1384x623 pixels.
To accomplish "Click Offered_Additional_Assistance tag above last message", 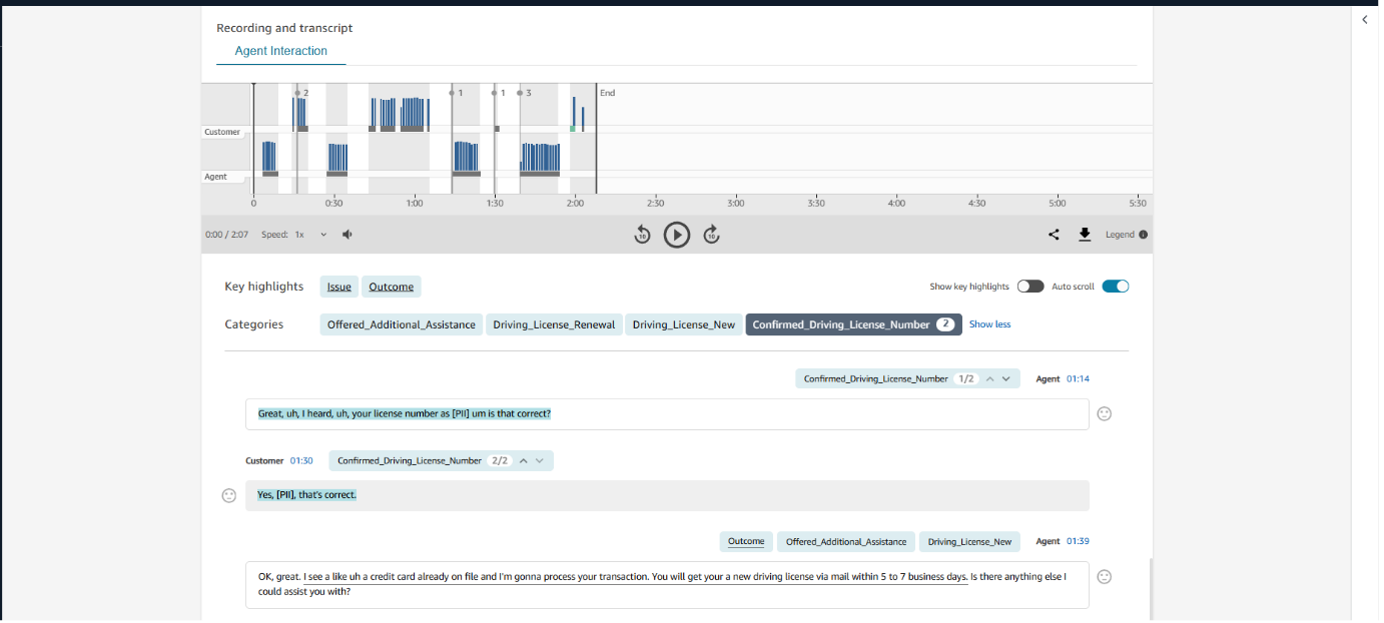I will pyautogui.click(x=846, y=542).
